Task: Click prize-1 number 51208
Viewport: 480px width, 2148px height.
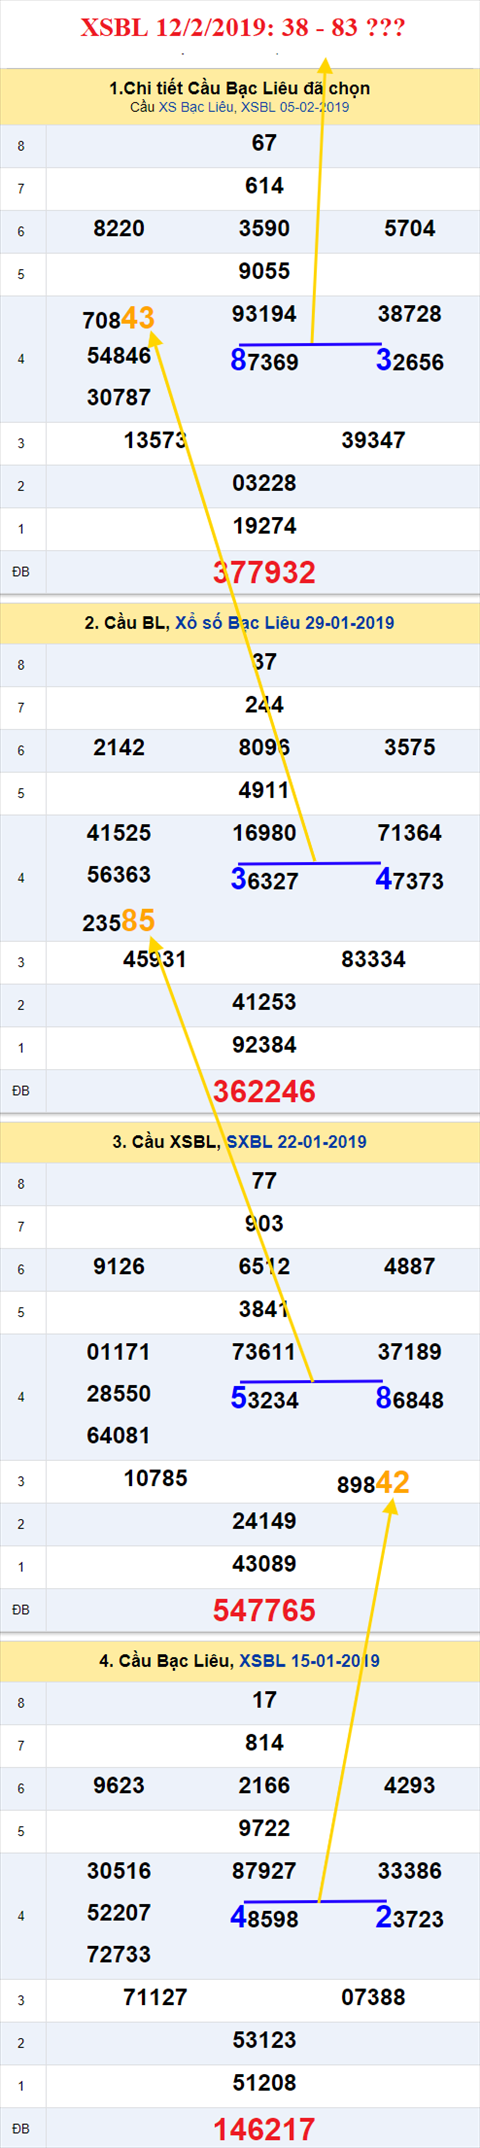Action: pos(264,2084)
